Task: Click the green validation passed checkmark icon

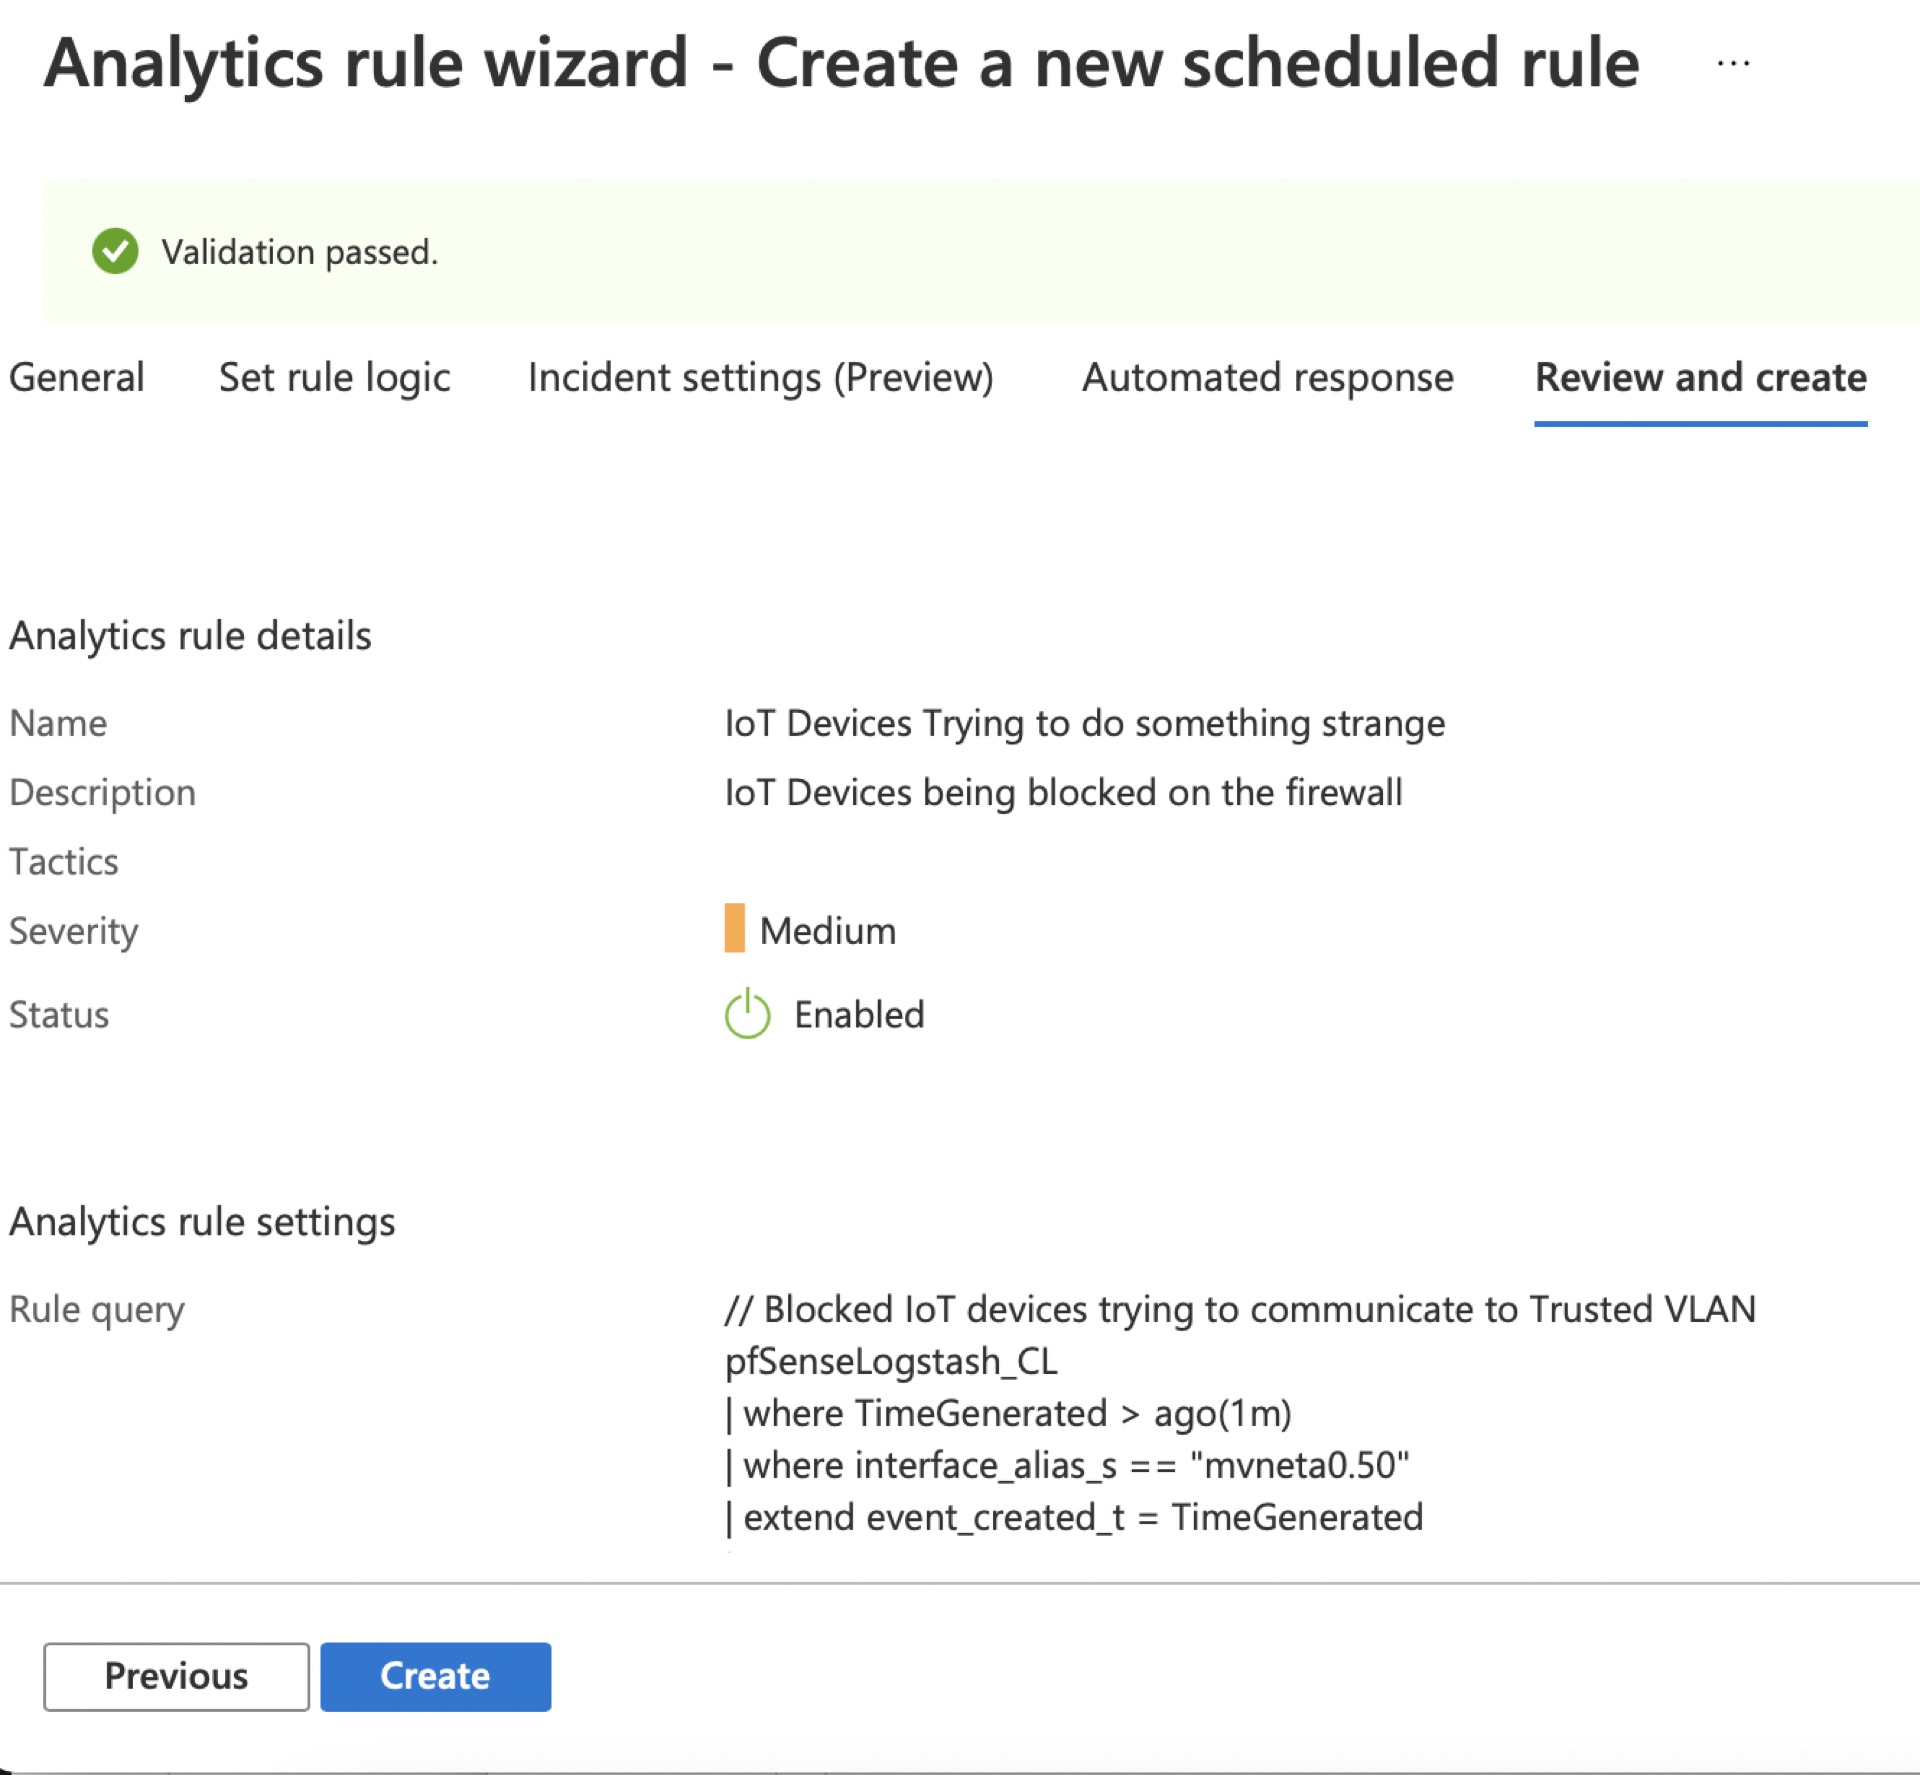Action: pyautogui.click(x=115, y=251)
